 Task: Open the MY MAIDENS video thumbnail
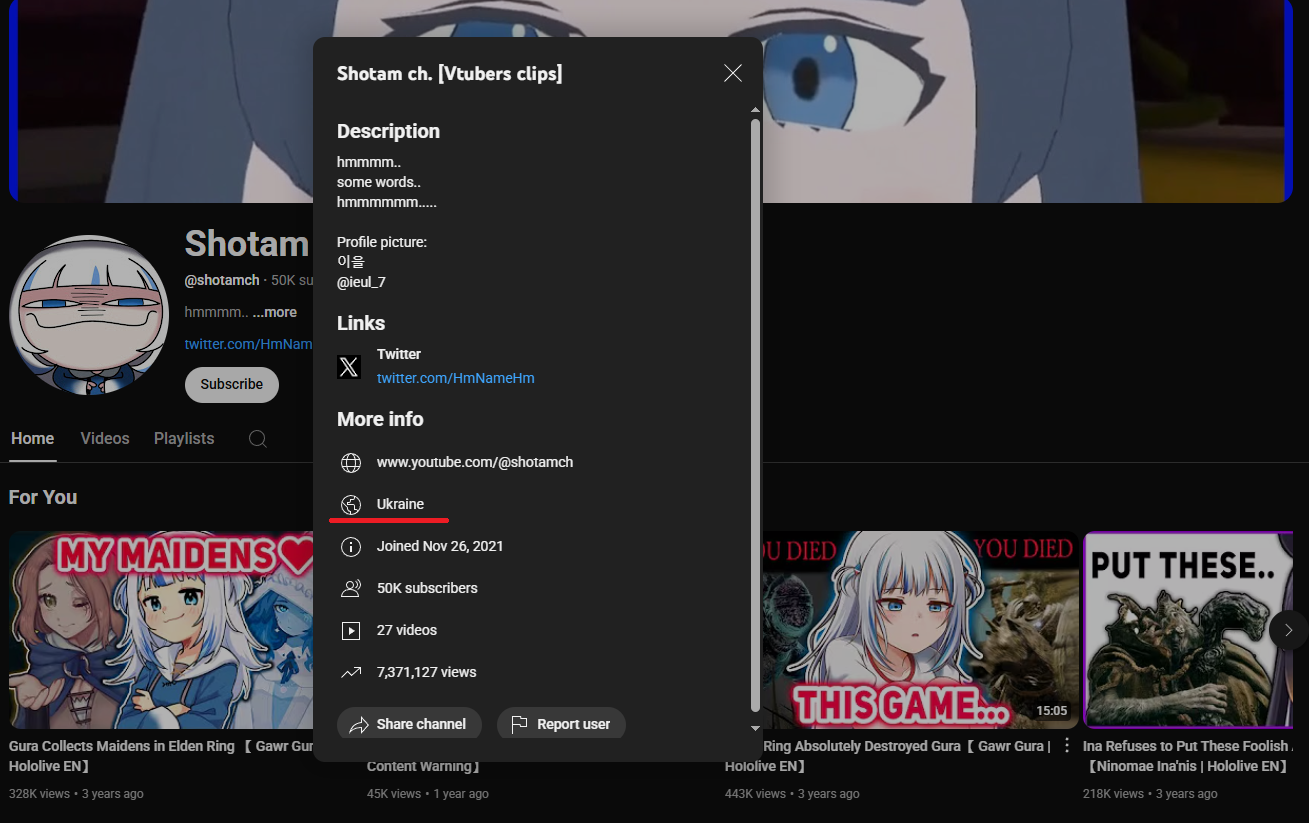(161, 629)
